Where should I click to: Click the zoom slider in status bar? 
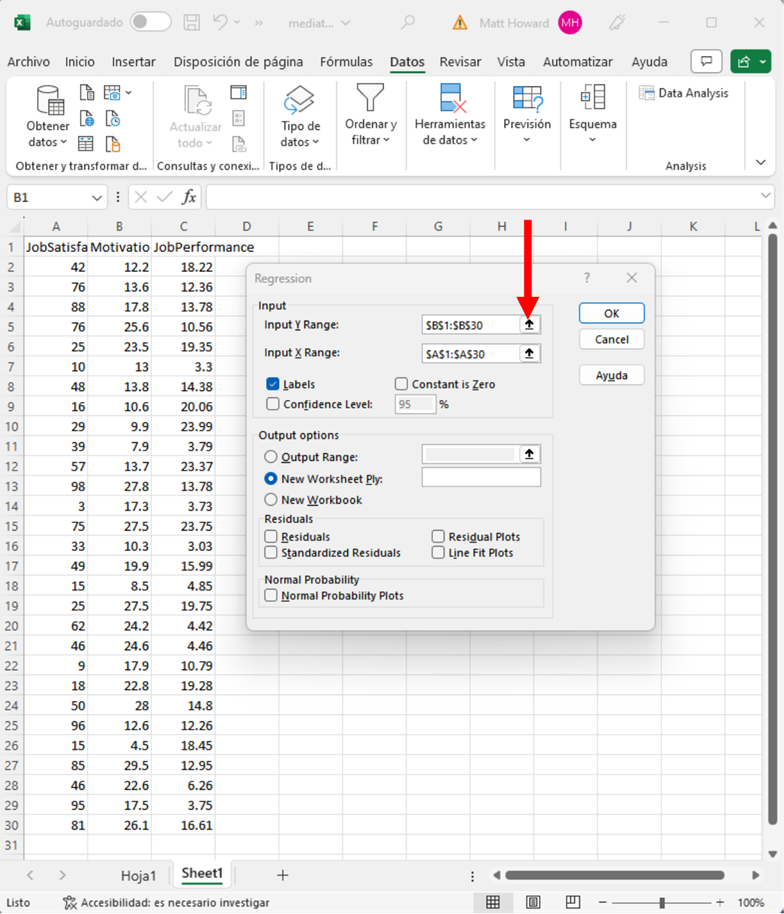pos(662,902)
